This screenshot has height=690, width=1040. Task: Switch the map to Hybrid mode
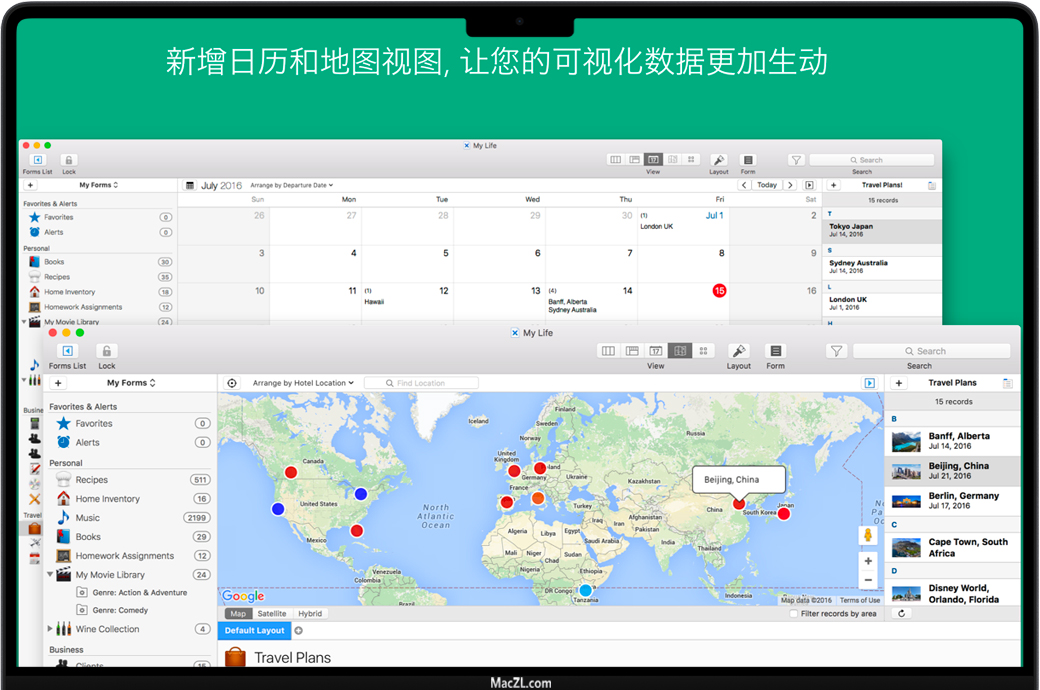pos(310,614)
